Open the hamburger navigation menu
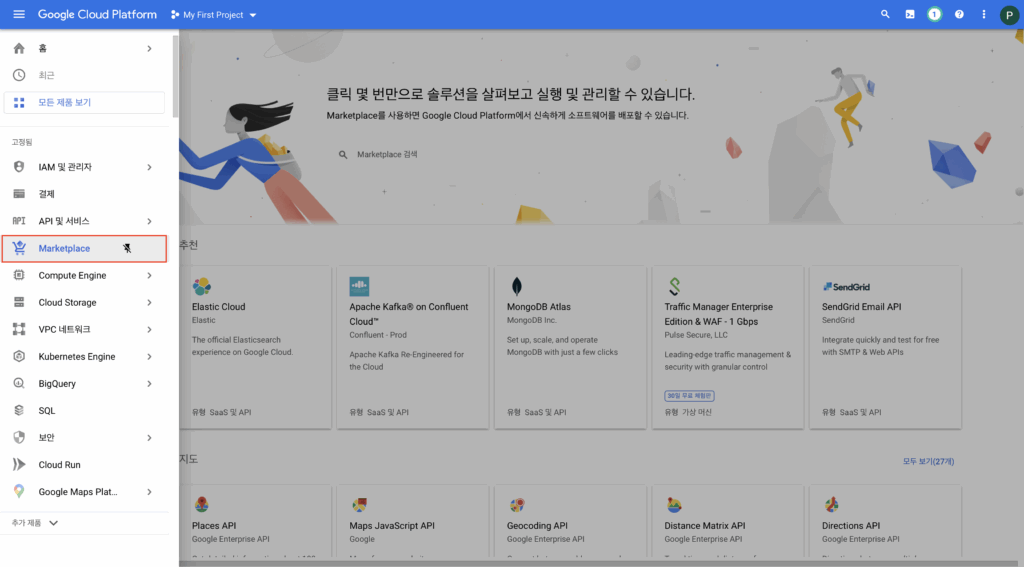This screenshot has width=1024, height=567. point(19,14)
